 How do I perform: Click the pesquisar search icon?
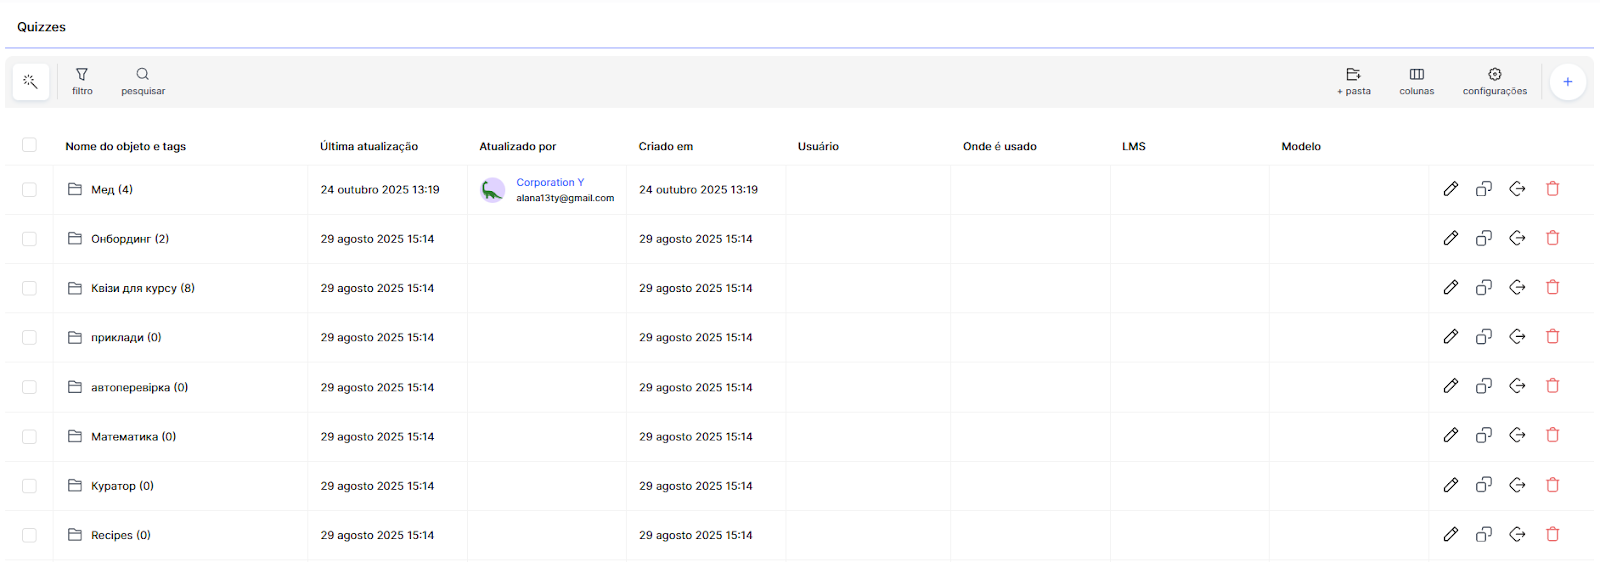pos(143,81)
